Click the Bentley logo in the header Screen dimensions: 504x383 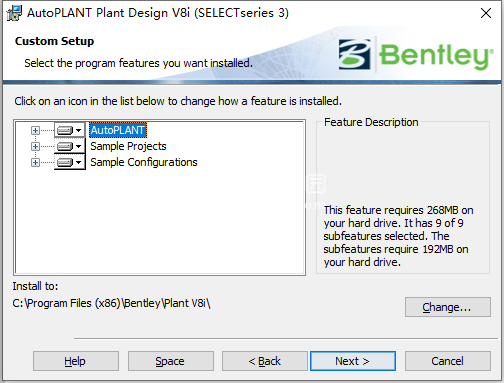(416, 54)
